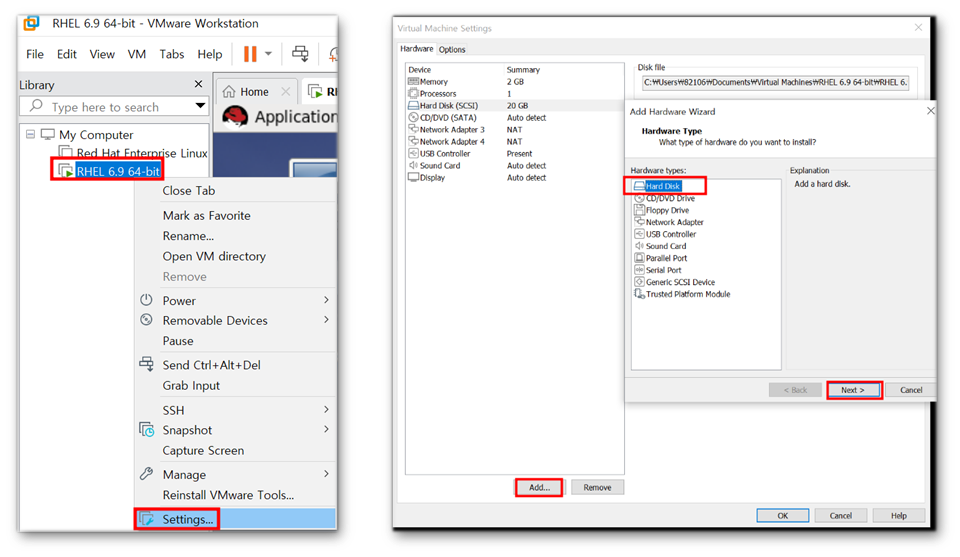The image size is (960, 557).
Task: Click Remove in Virtual Machine Settings
Action: click(597, 487)
